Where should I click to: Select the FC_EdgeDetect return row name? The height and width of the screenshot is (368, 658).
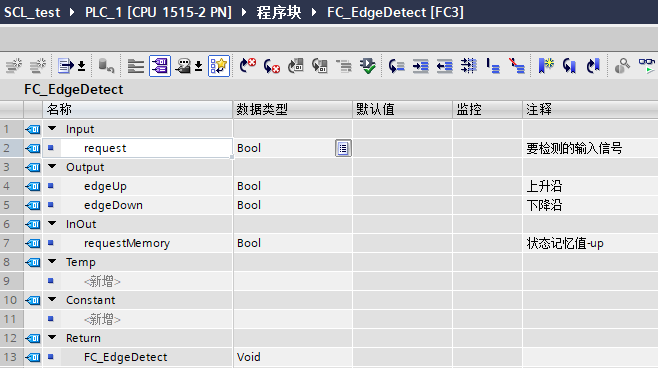pyautogui.click(x=125, y=357)
